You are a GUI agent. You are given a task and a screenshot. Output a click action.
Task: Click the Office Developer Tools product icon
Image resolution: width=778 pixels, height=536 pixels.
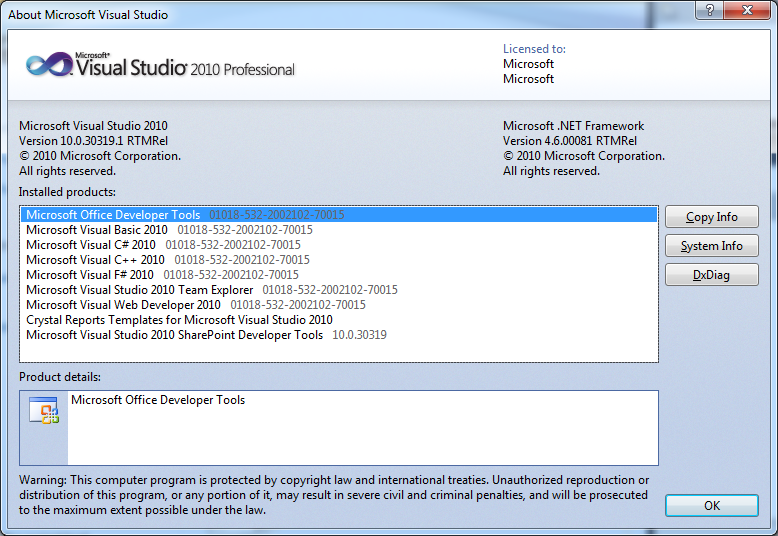[44, 411]
